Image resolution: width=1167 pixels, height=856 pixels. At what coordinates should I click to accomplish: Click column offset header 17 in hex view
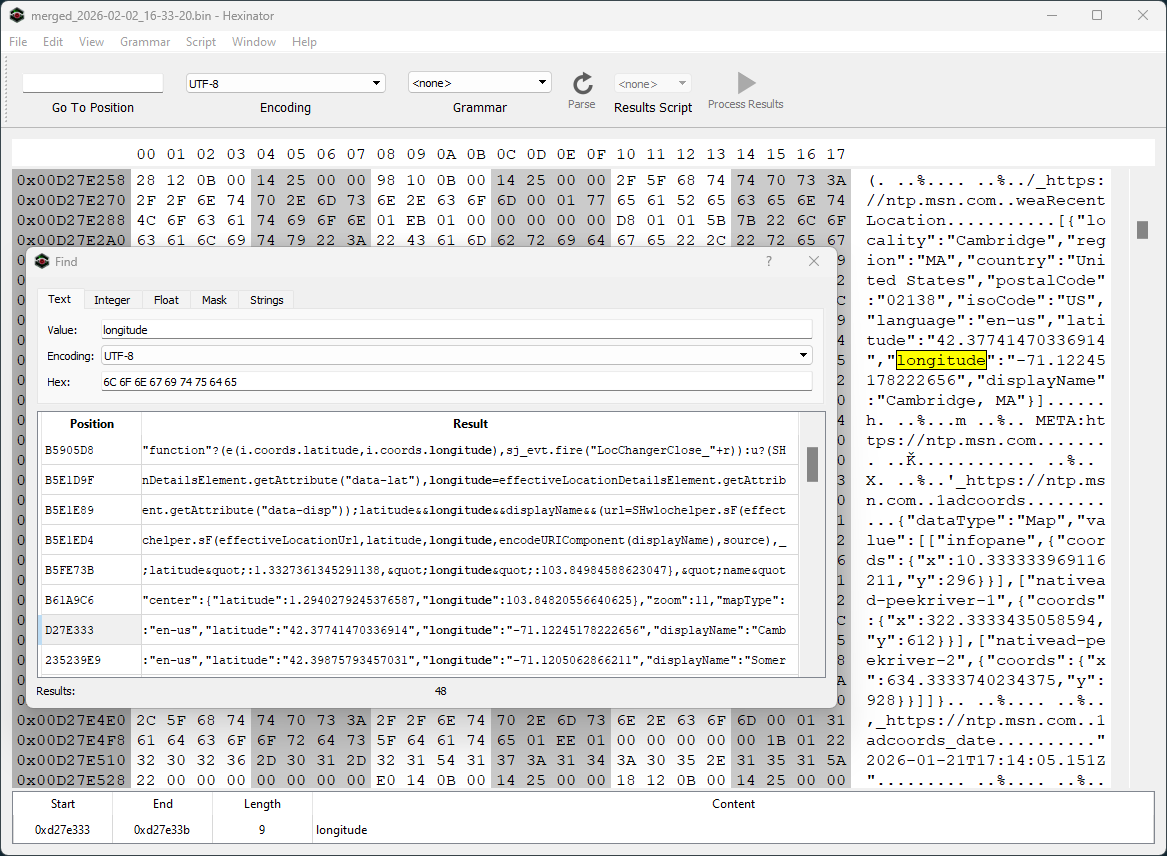point(836,154)
